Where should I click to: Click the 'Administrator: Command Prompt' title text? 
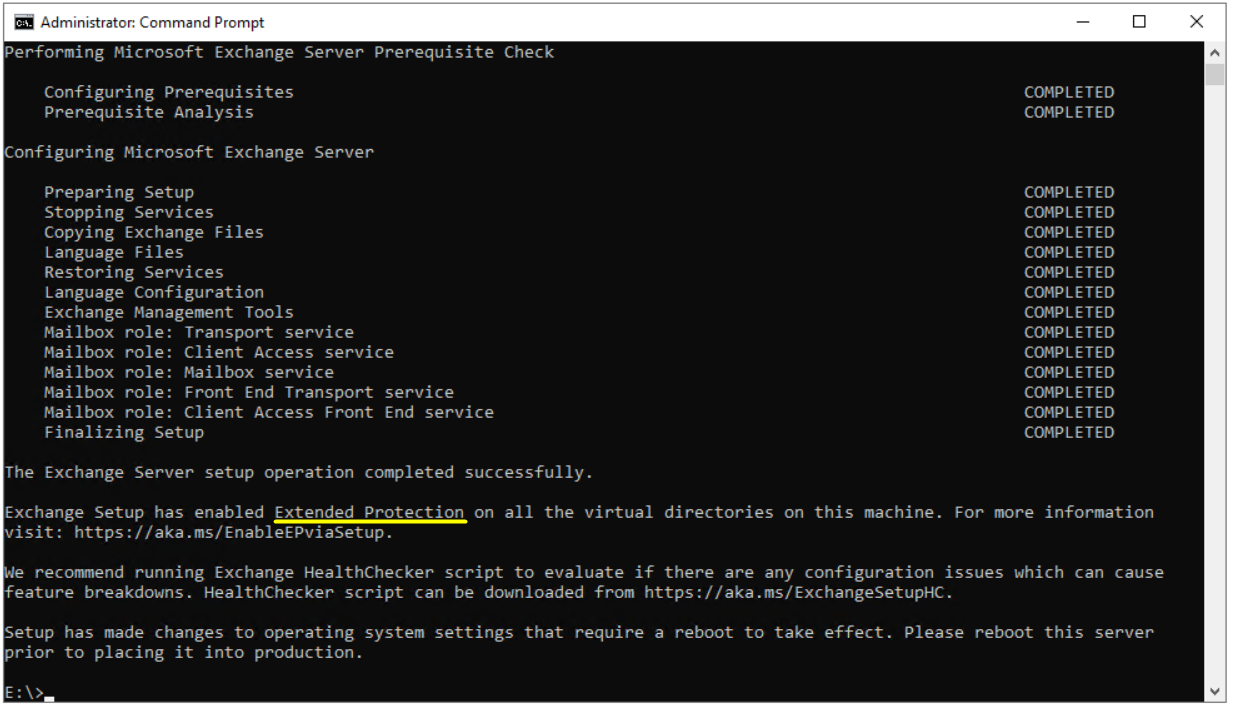point(151,22)
